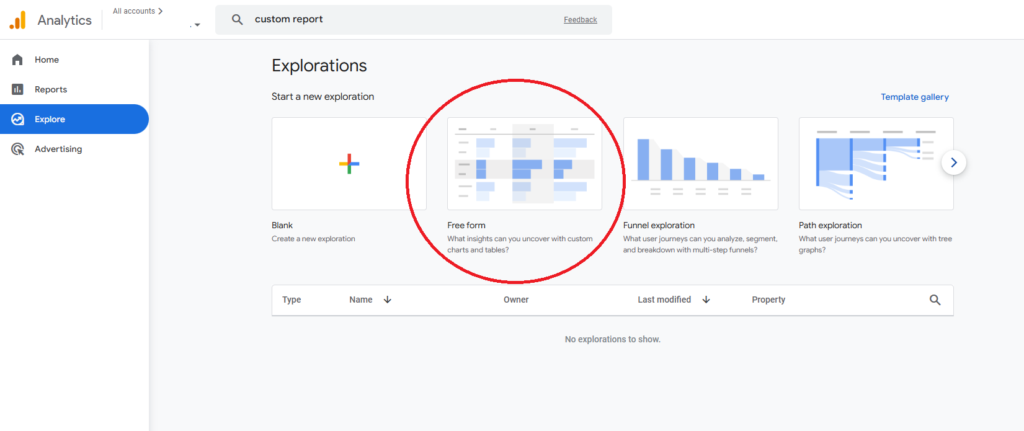This screenshot has width=1024, height=431.
Task: Sort by Last modified column arrow
Action: pyautogui.click(x=706, y=300)
